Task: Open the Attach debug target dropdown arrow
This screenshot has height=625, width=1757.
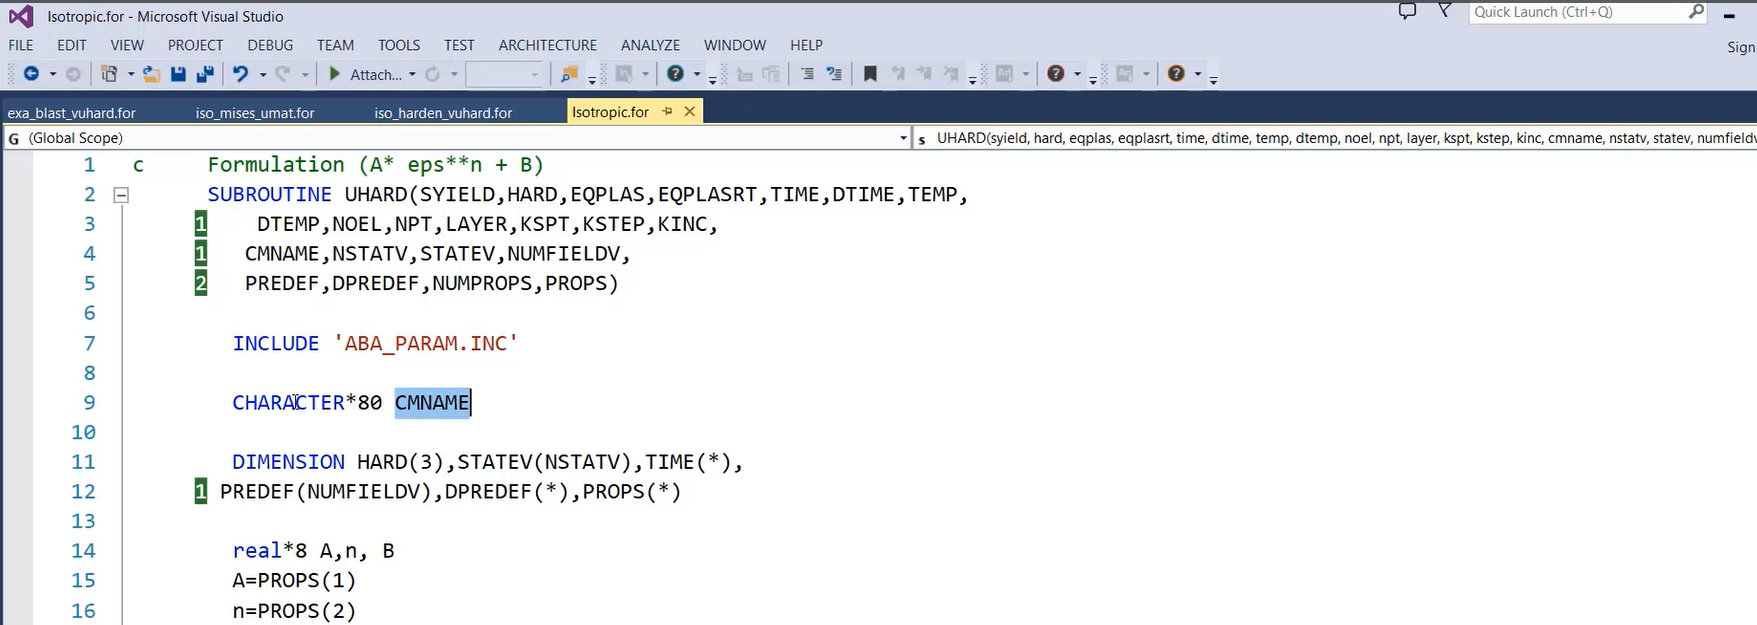Action: tap(411, 74)
